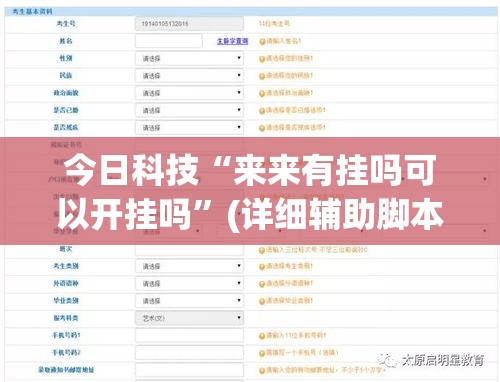Open the 性别 gender dropdown
The width and height of the screenshot is (500, 382).
(189, 58)
